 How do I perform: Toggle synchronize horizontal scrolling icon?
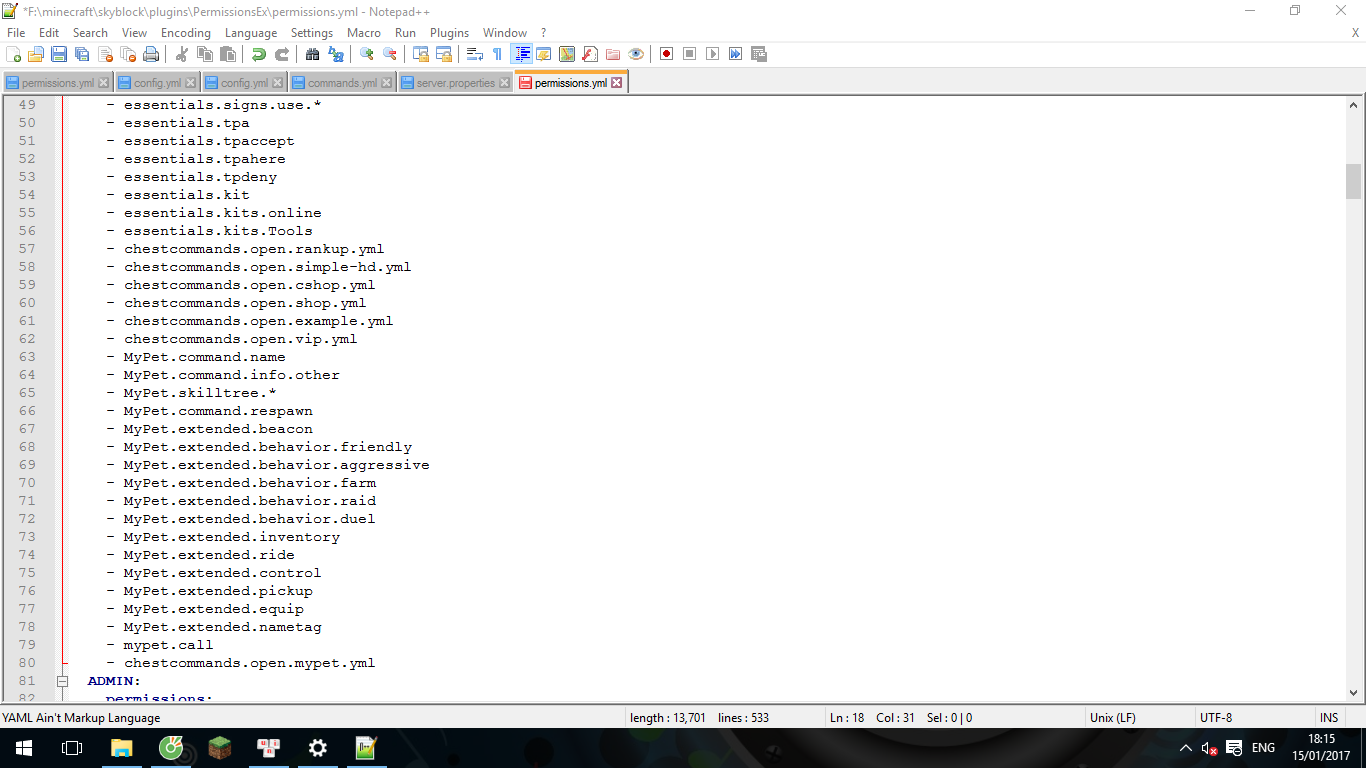click(x=444, y=54)
